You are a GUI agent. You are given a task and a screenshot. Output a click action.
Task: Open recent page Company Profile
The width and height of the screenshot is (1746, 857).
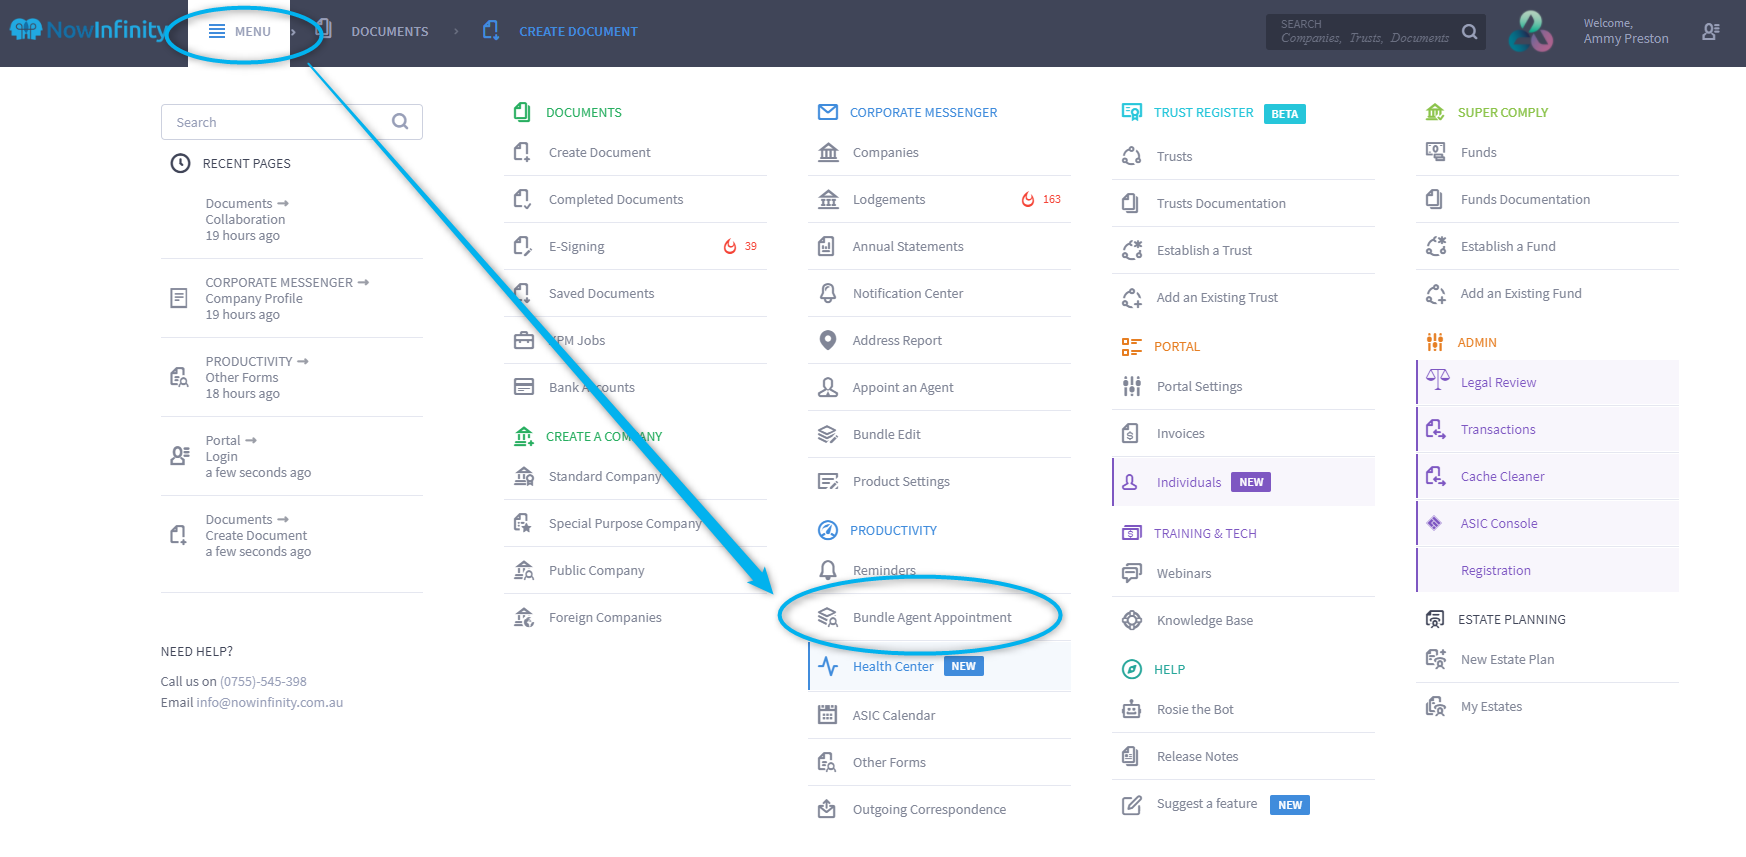(x=254, y=299)
